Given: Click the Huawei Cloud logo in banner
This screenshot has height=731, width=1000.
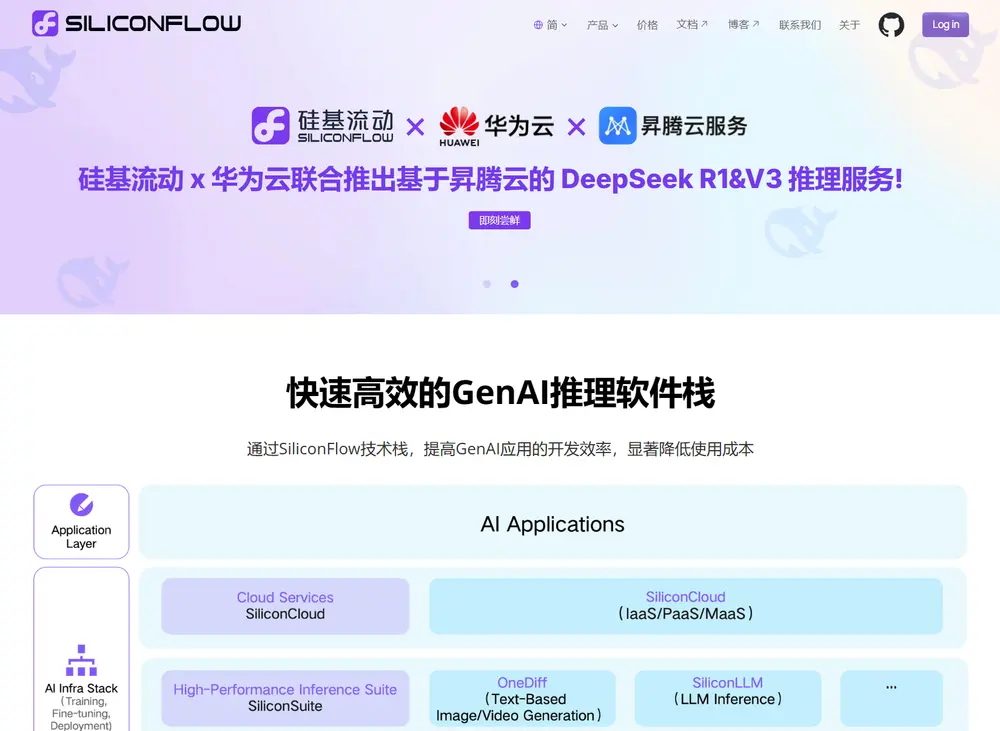Looking at the screenshot, I should pos(496,126).
